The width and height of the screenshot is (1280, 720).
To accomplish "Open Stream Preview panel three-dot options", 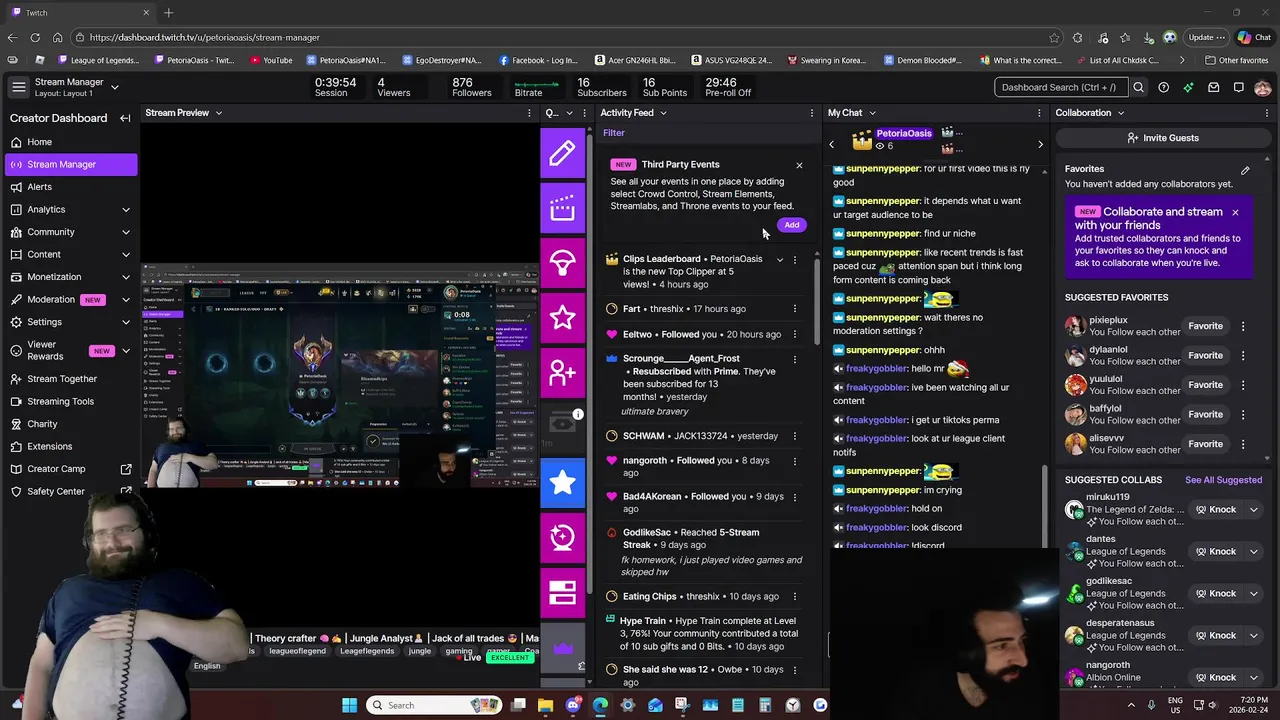I will pos(529,113).
